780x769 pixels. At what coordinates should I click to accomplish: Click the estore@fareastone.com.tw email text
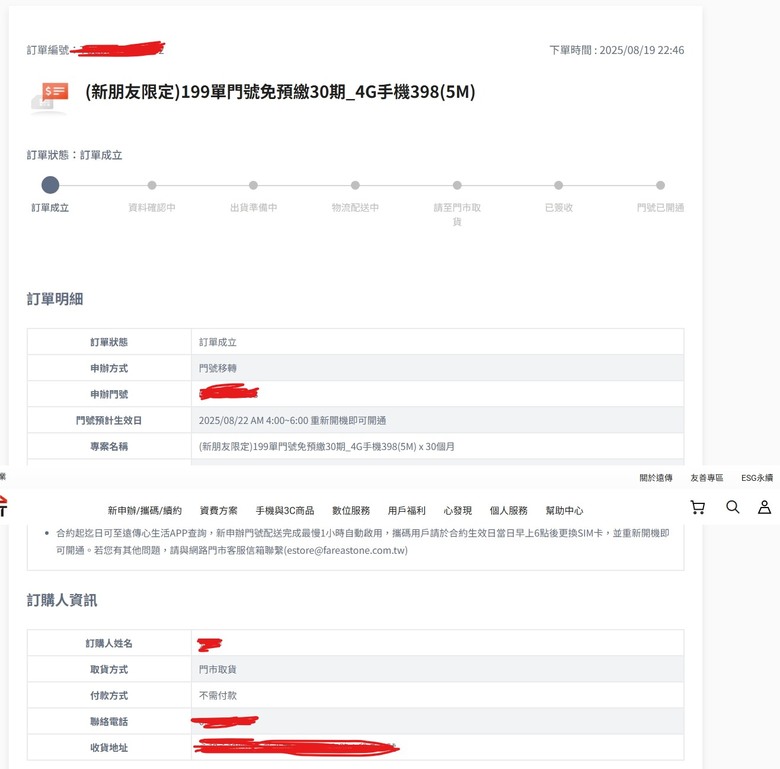click(346, 550)
